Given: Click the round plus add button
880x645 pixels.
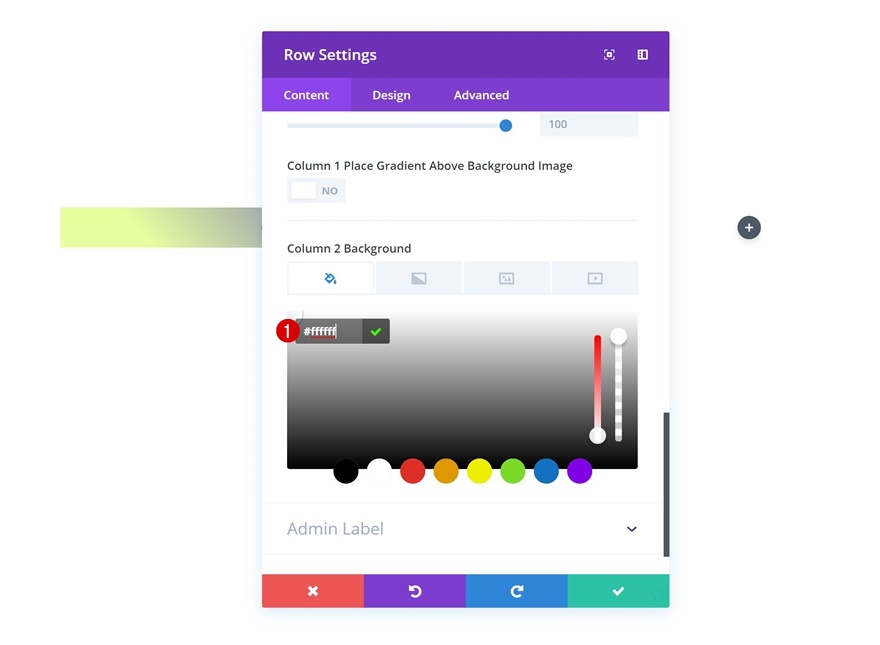Looking at the screenshot, I should (x=749, y=227).
